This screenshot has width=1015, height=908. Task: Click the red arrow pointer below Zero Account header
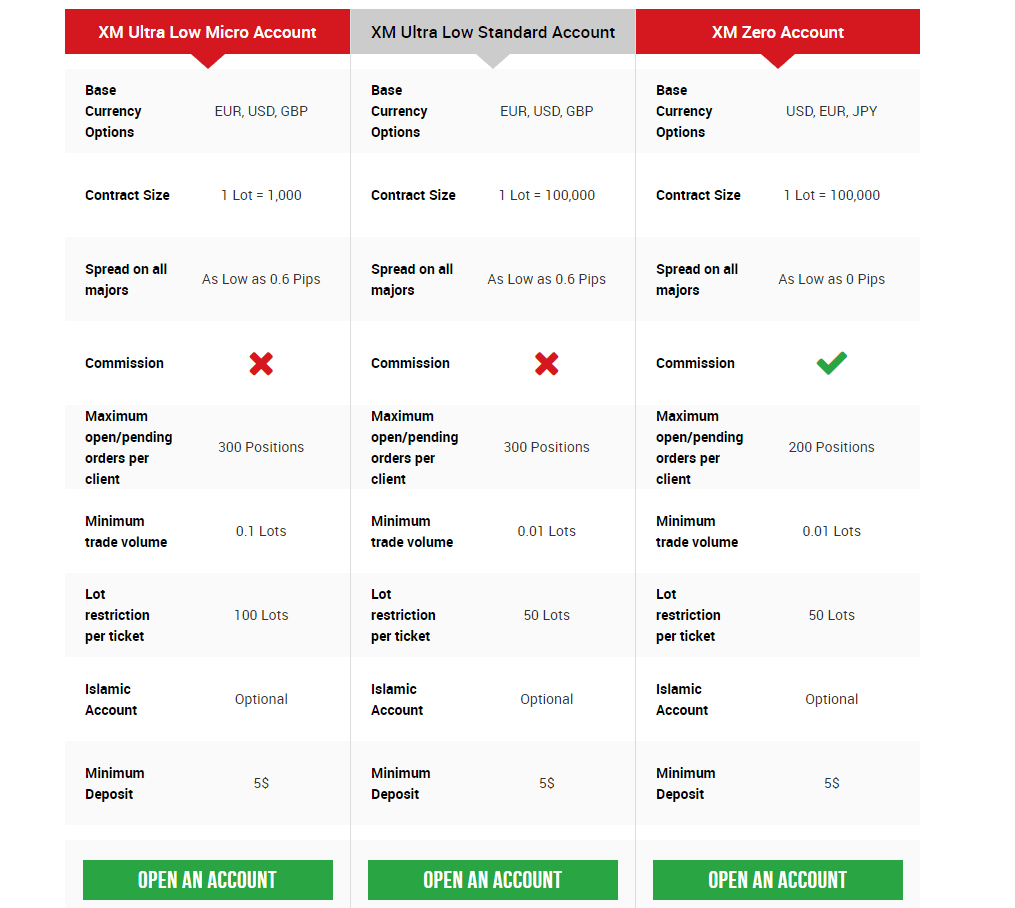777,60
